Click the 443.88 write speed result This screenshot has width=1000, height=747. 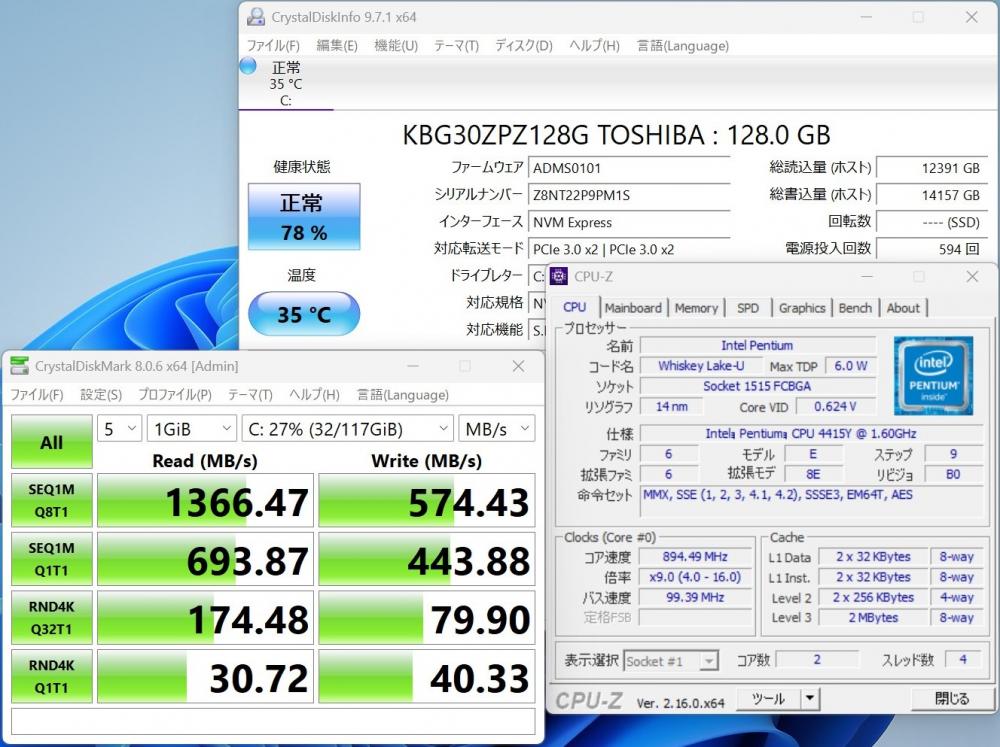[427, 559]
